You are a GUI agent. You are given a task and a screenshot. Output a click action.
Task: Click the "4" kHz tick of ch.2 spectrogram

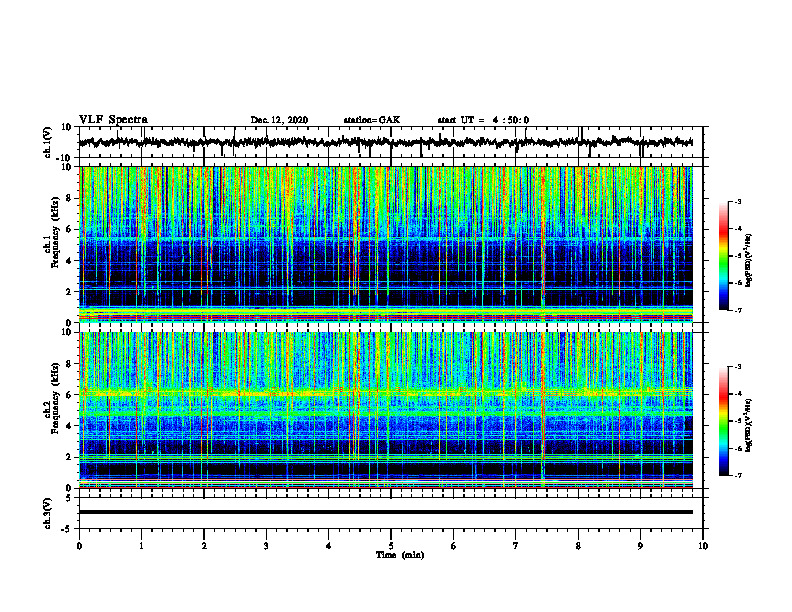69,426
